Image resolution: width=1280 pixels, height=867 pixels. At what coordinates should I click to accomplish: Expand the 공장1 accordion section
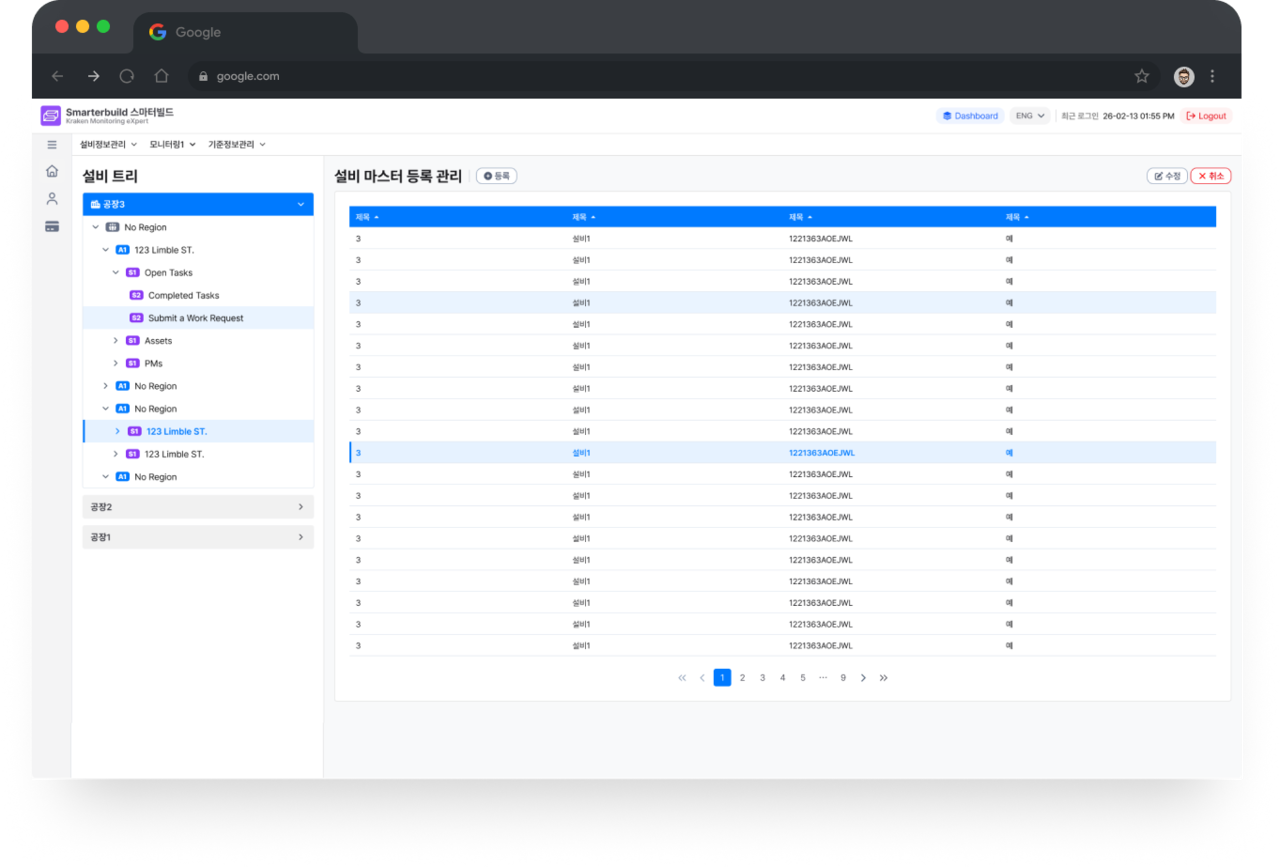198,537
